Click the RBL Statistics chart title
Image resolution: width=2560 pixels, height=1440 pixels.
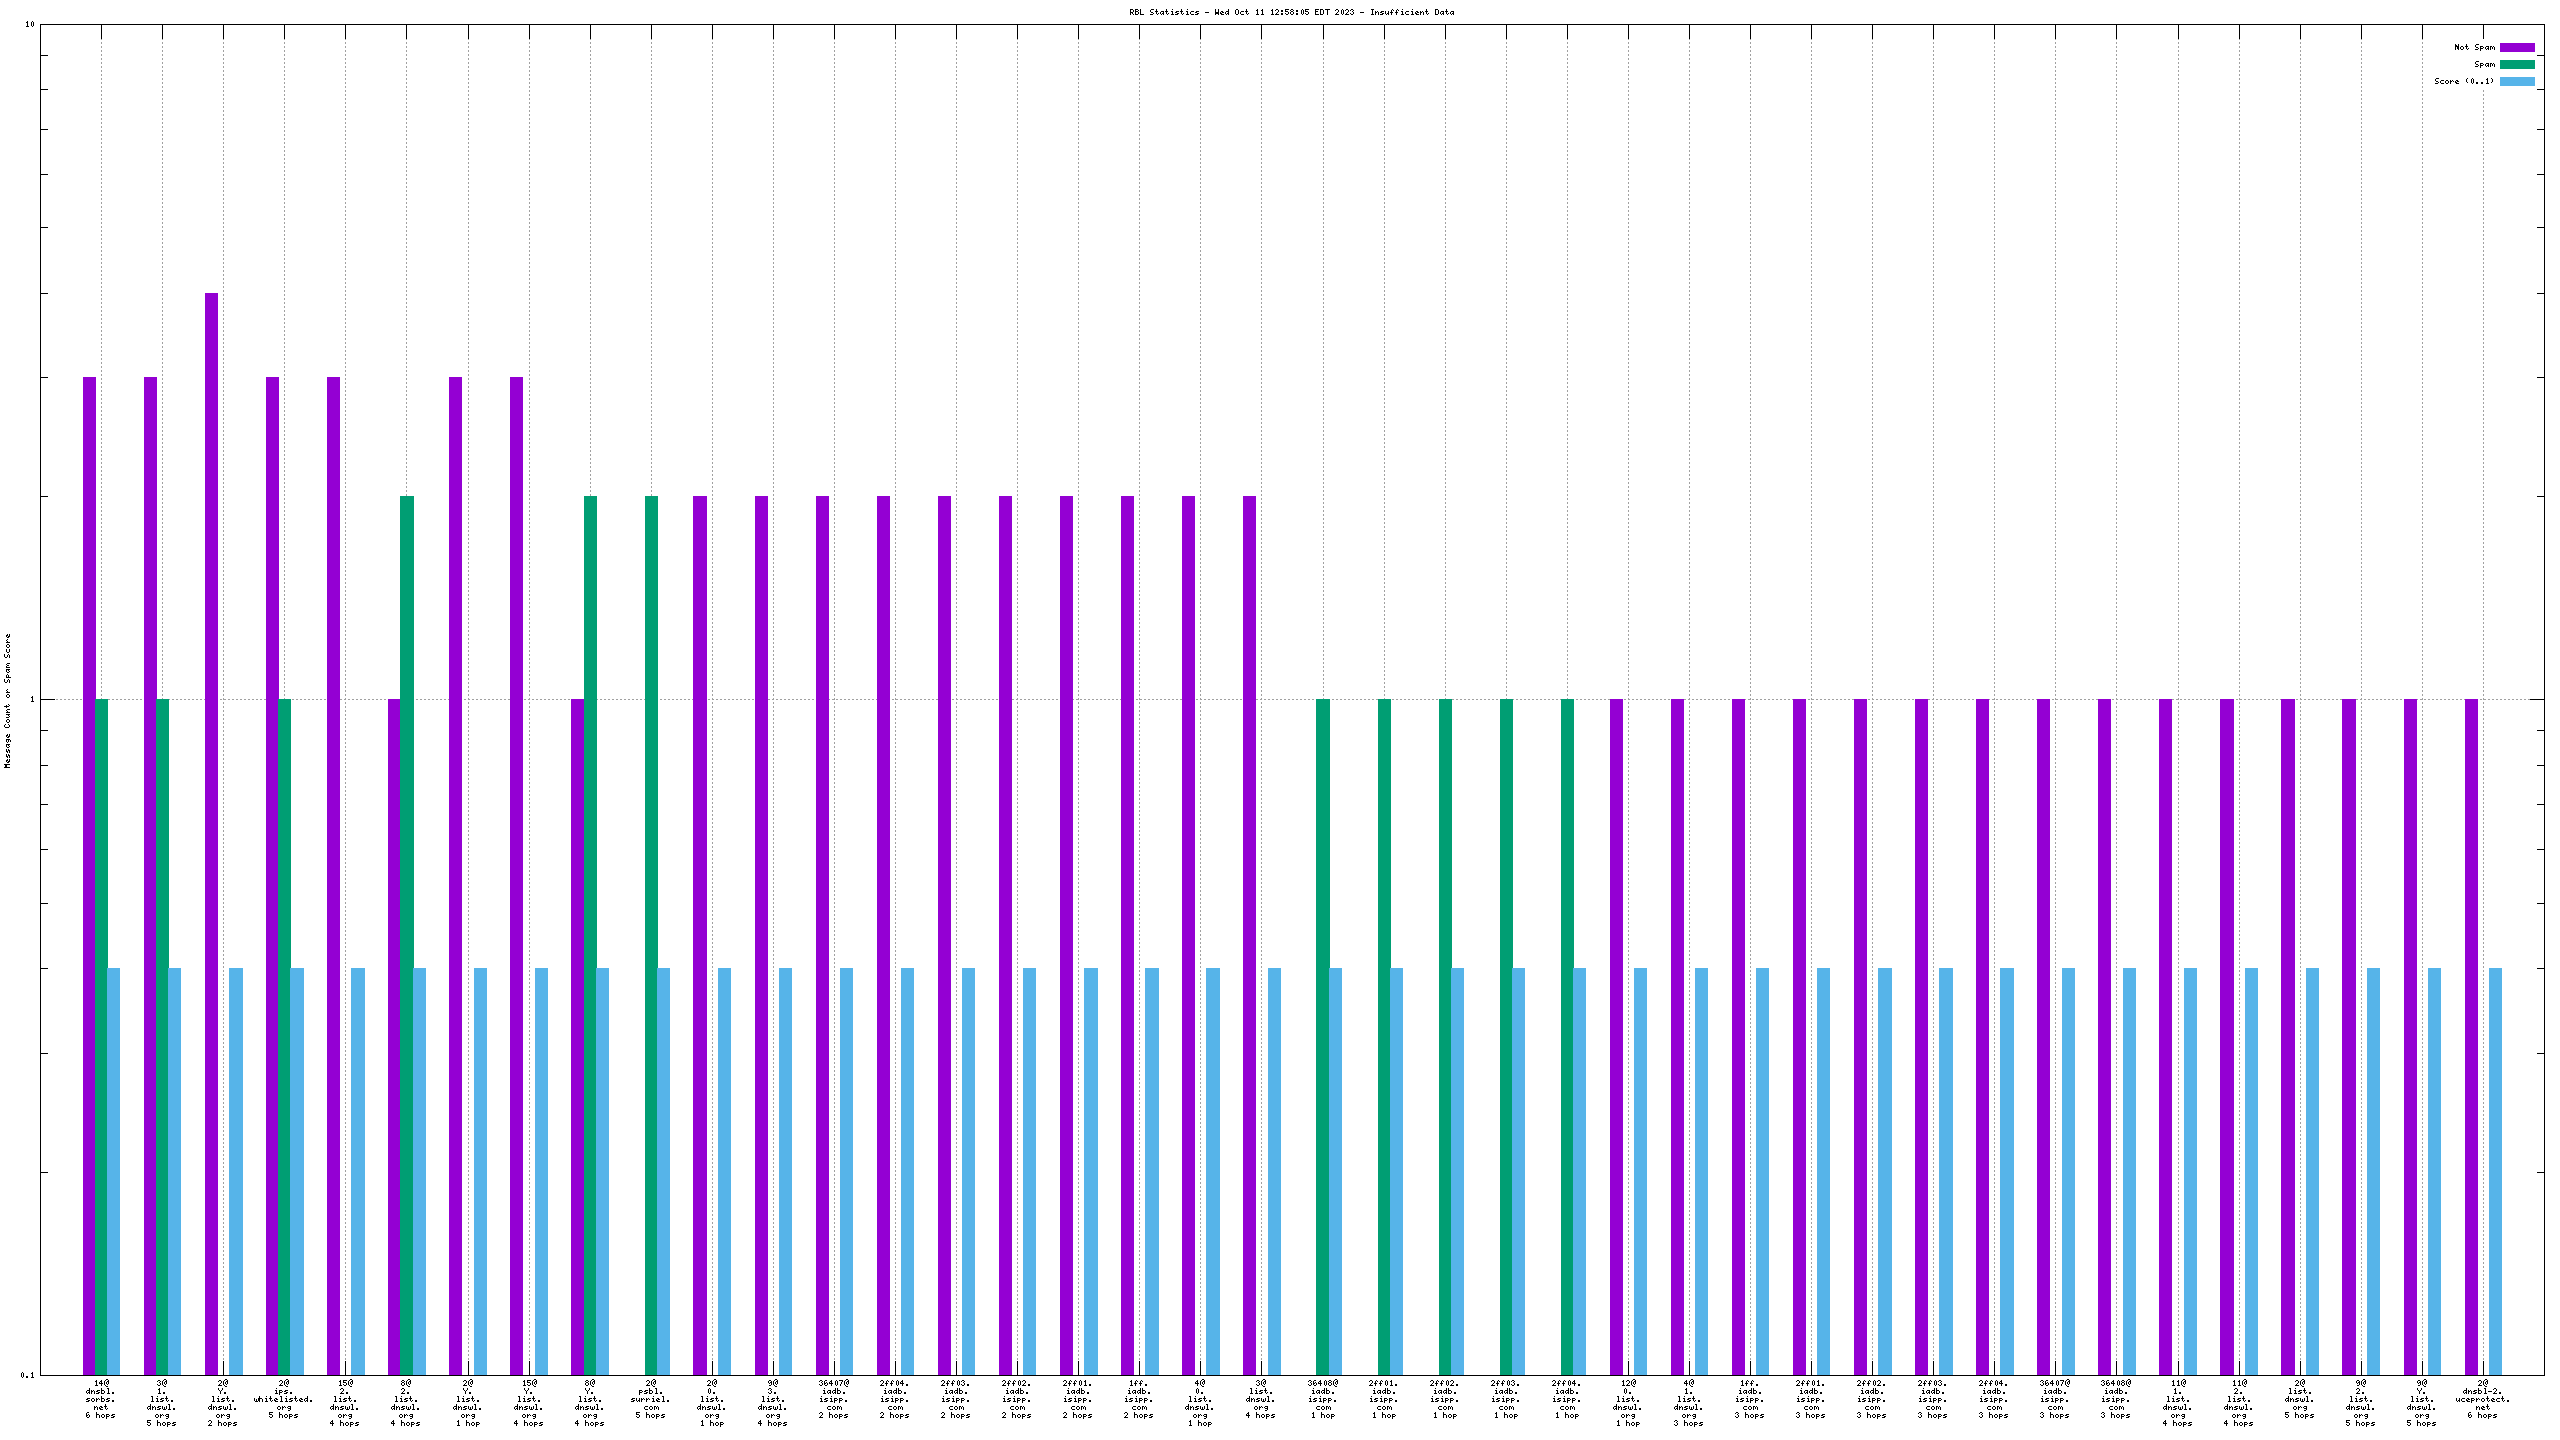1291,12
